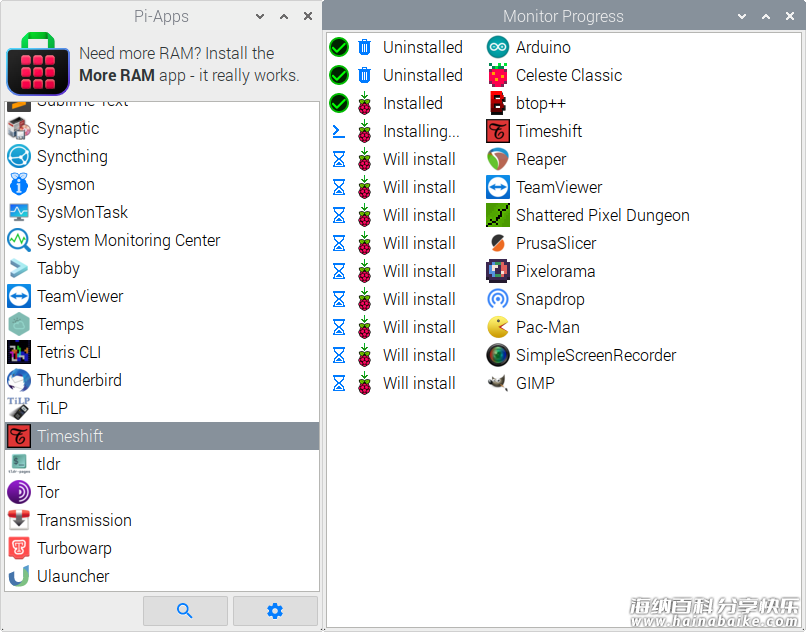The height and width of the screenshot is (632, 806).
Task: Click the Installed status for btop++
Action: (413, 103)
